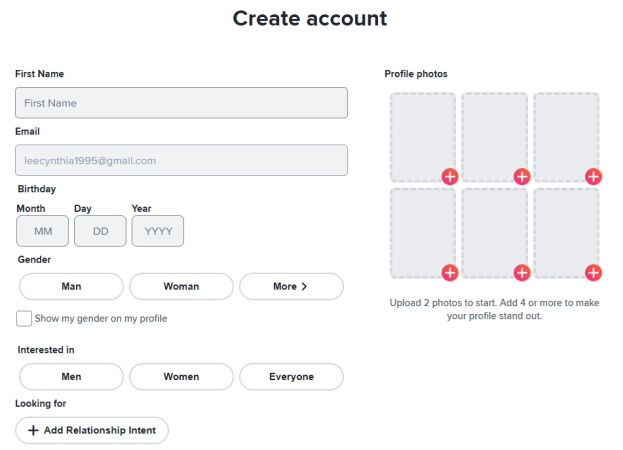Select Man as gender
The width and height of the screenshot is (623, 450).
(71, 286)
